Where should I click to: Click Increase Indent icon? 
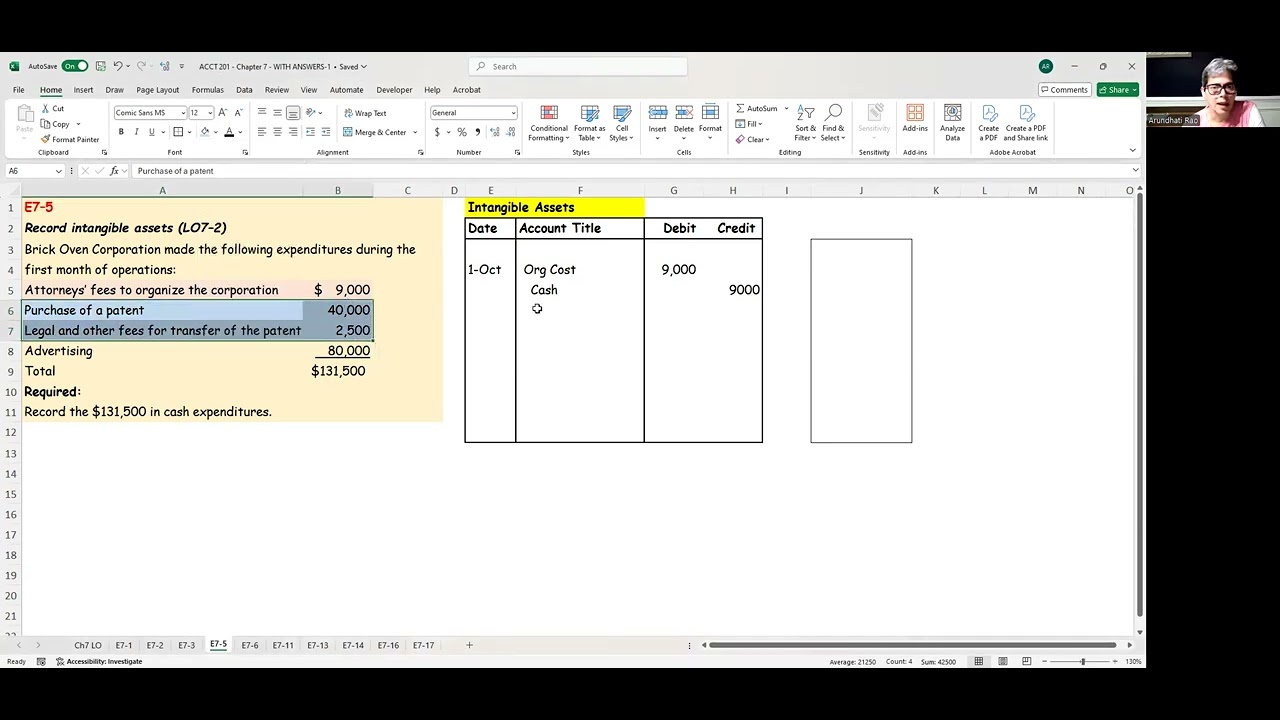coord(326,132)
